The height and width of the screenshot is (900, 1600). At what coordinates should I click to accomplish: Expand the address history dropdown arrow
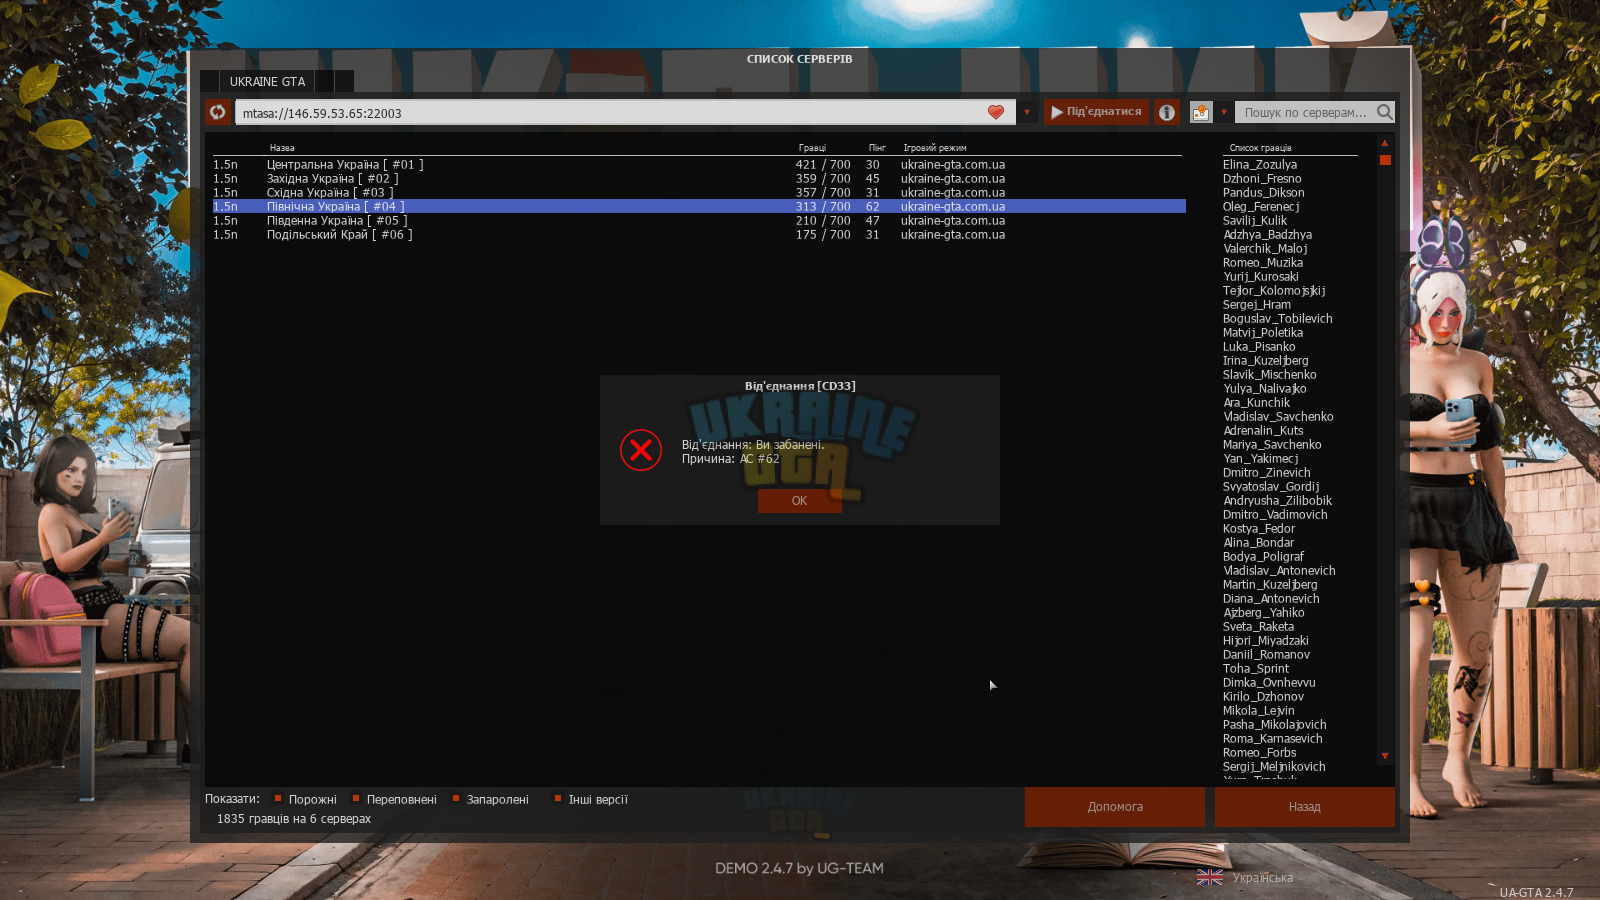(1027, 112)
